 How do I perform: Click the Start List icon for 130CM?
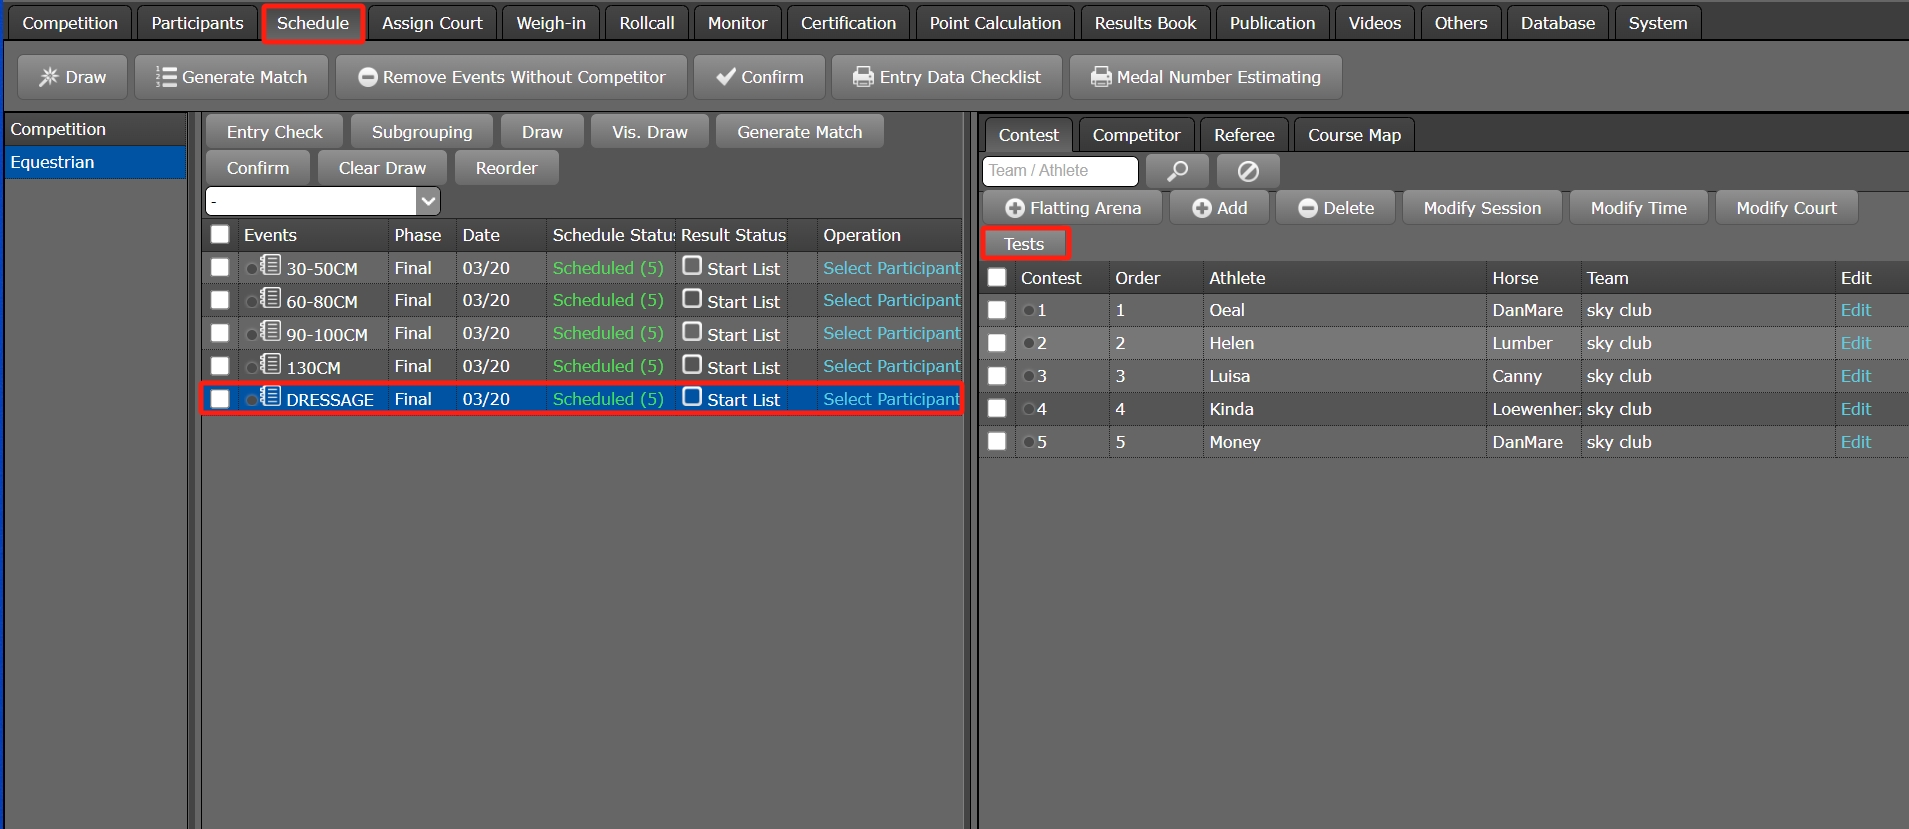pyautogui.click(x=692, y=365)
